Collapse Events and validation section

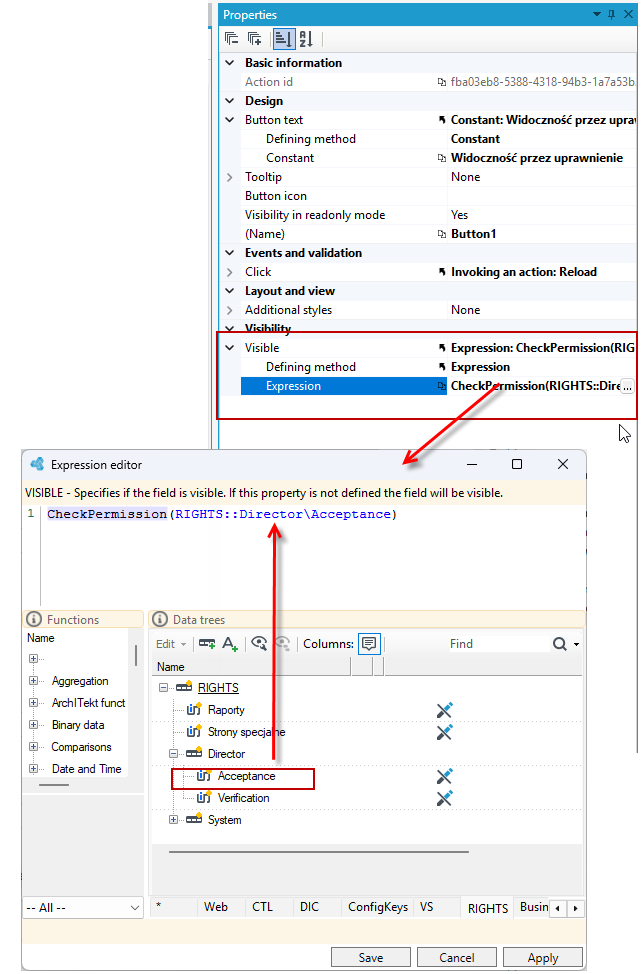point(230,253)
